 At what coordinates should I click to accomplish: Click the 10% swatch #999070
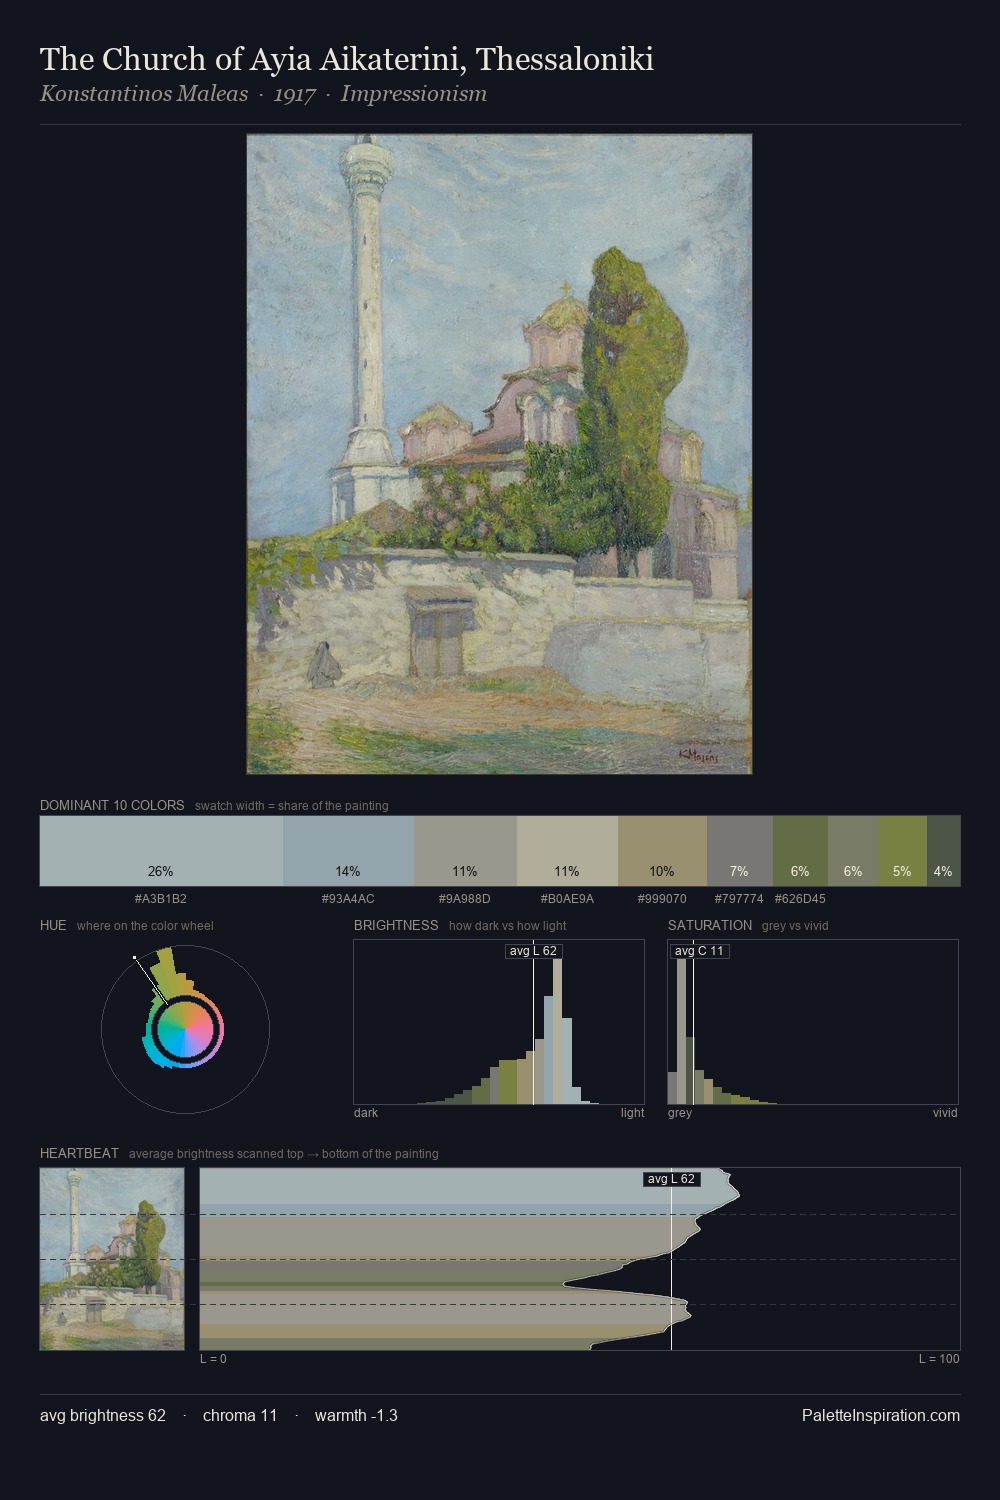[x=662, y=851]
